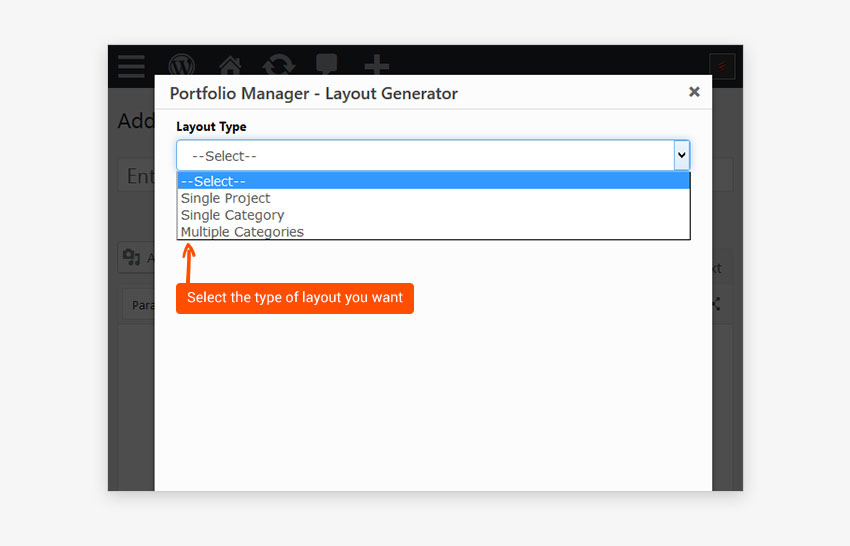Click the updates refresh icon
Viewport: 850px width, 546px height.
click(278, 66)
